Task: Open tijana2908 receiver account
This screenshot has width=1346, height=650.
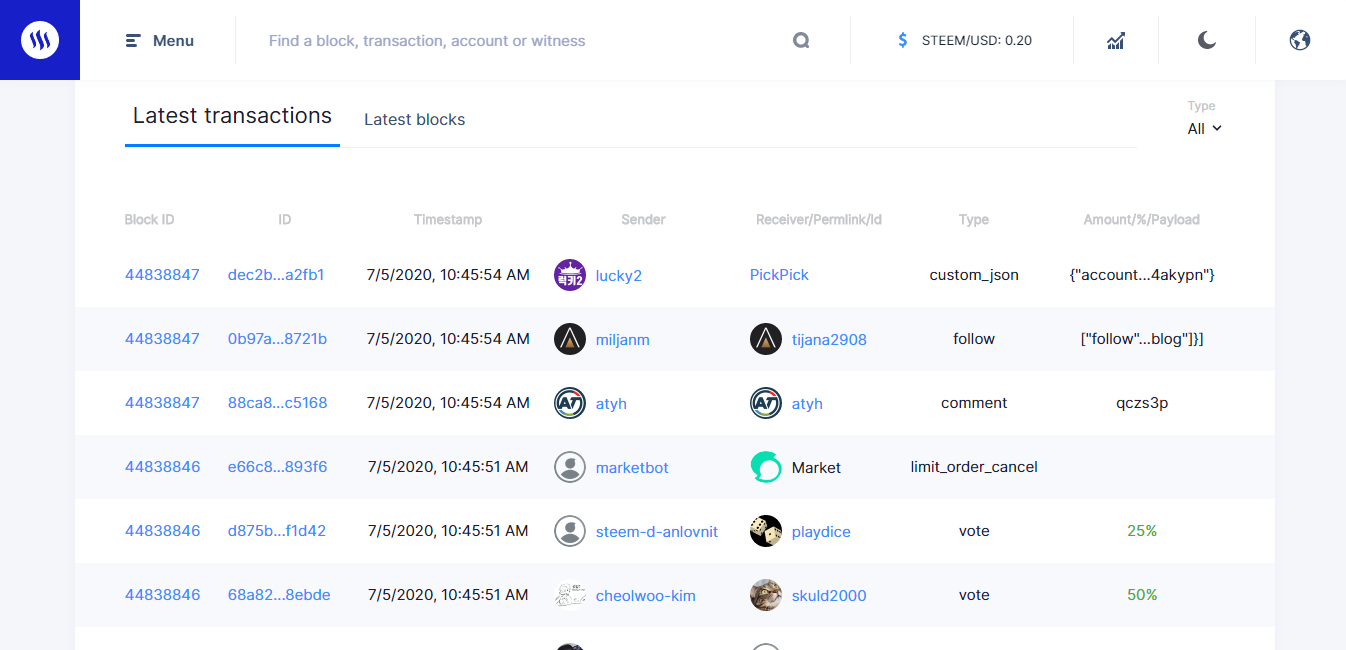Action: pos(829,340)
